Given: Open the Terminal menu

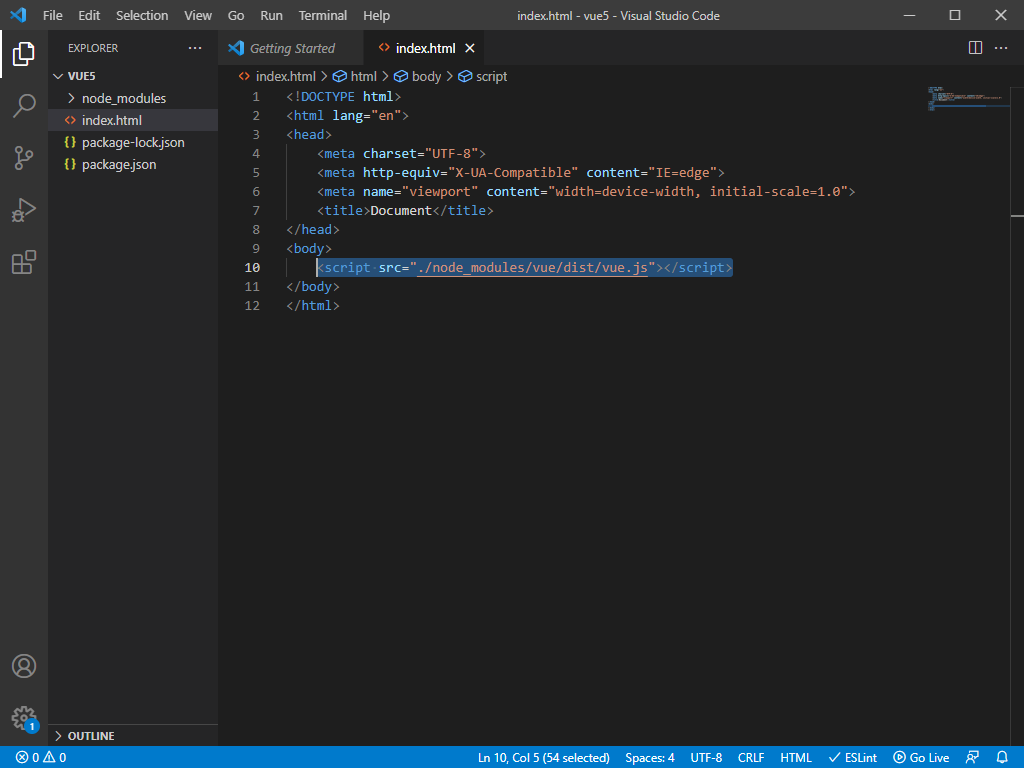Looking at the screenshot, I should point(323,15).
